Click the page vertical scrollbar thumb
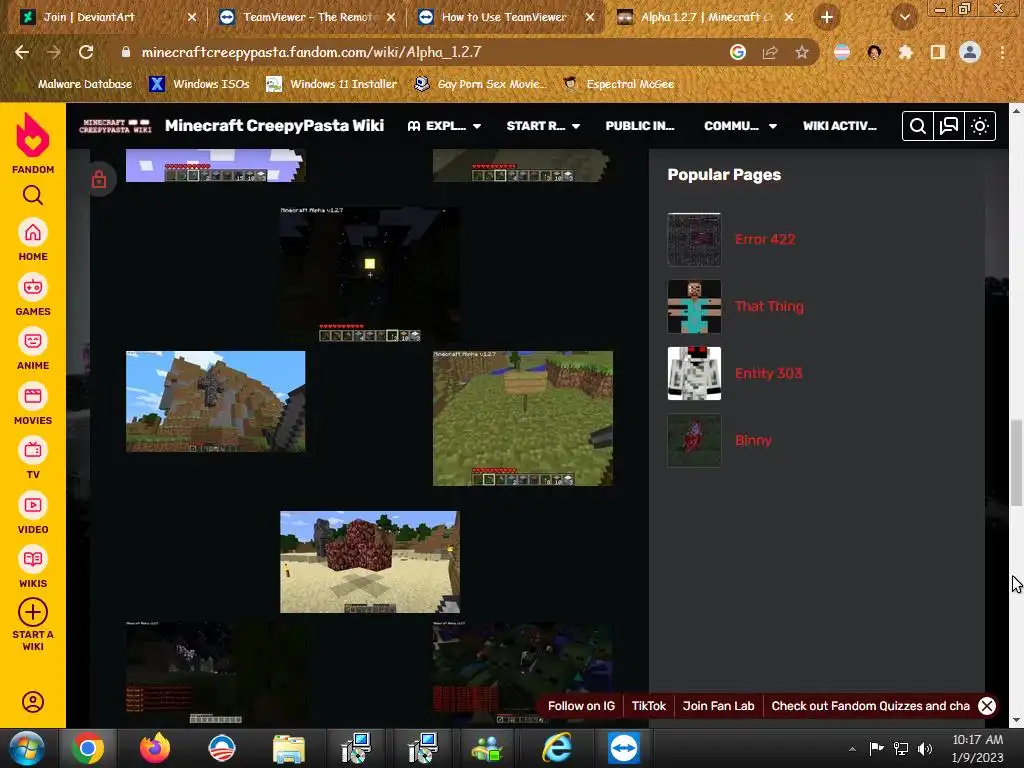The height and width of the screenshot is (768, 1024). pos(1016,463)
